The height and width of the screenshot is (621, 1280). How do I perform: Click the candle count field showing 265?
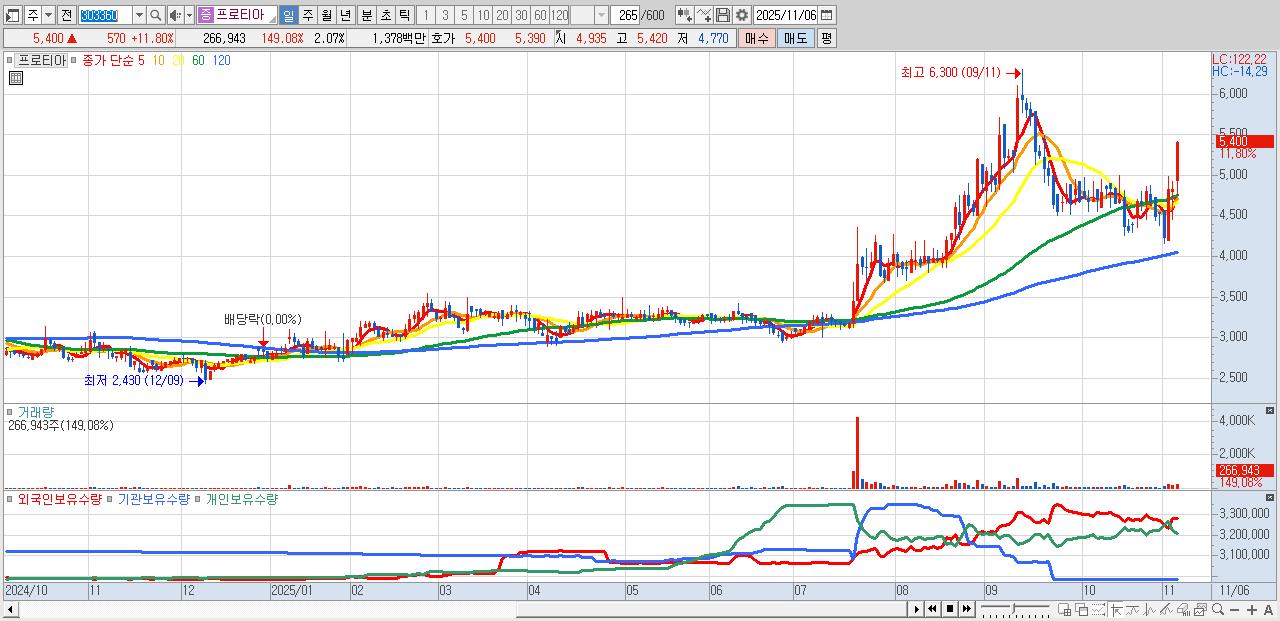pyautogui.click(x=627, y=15)
